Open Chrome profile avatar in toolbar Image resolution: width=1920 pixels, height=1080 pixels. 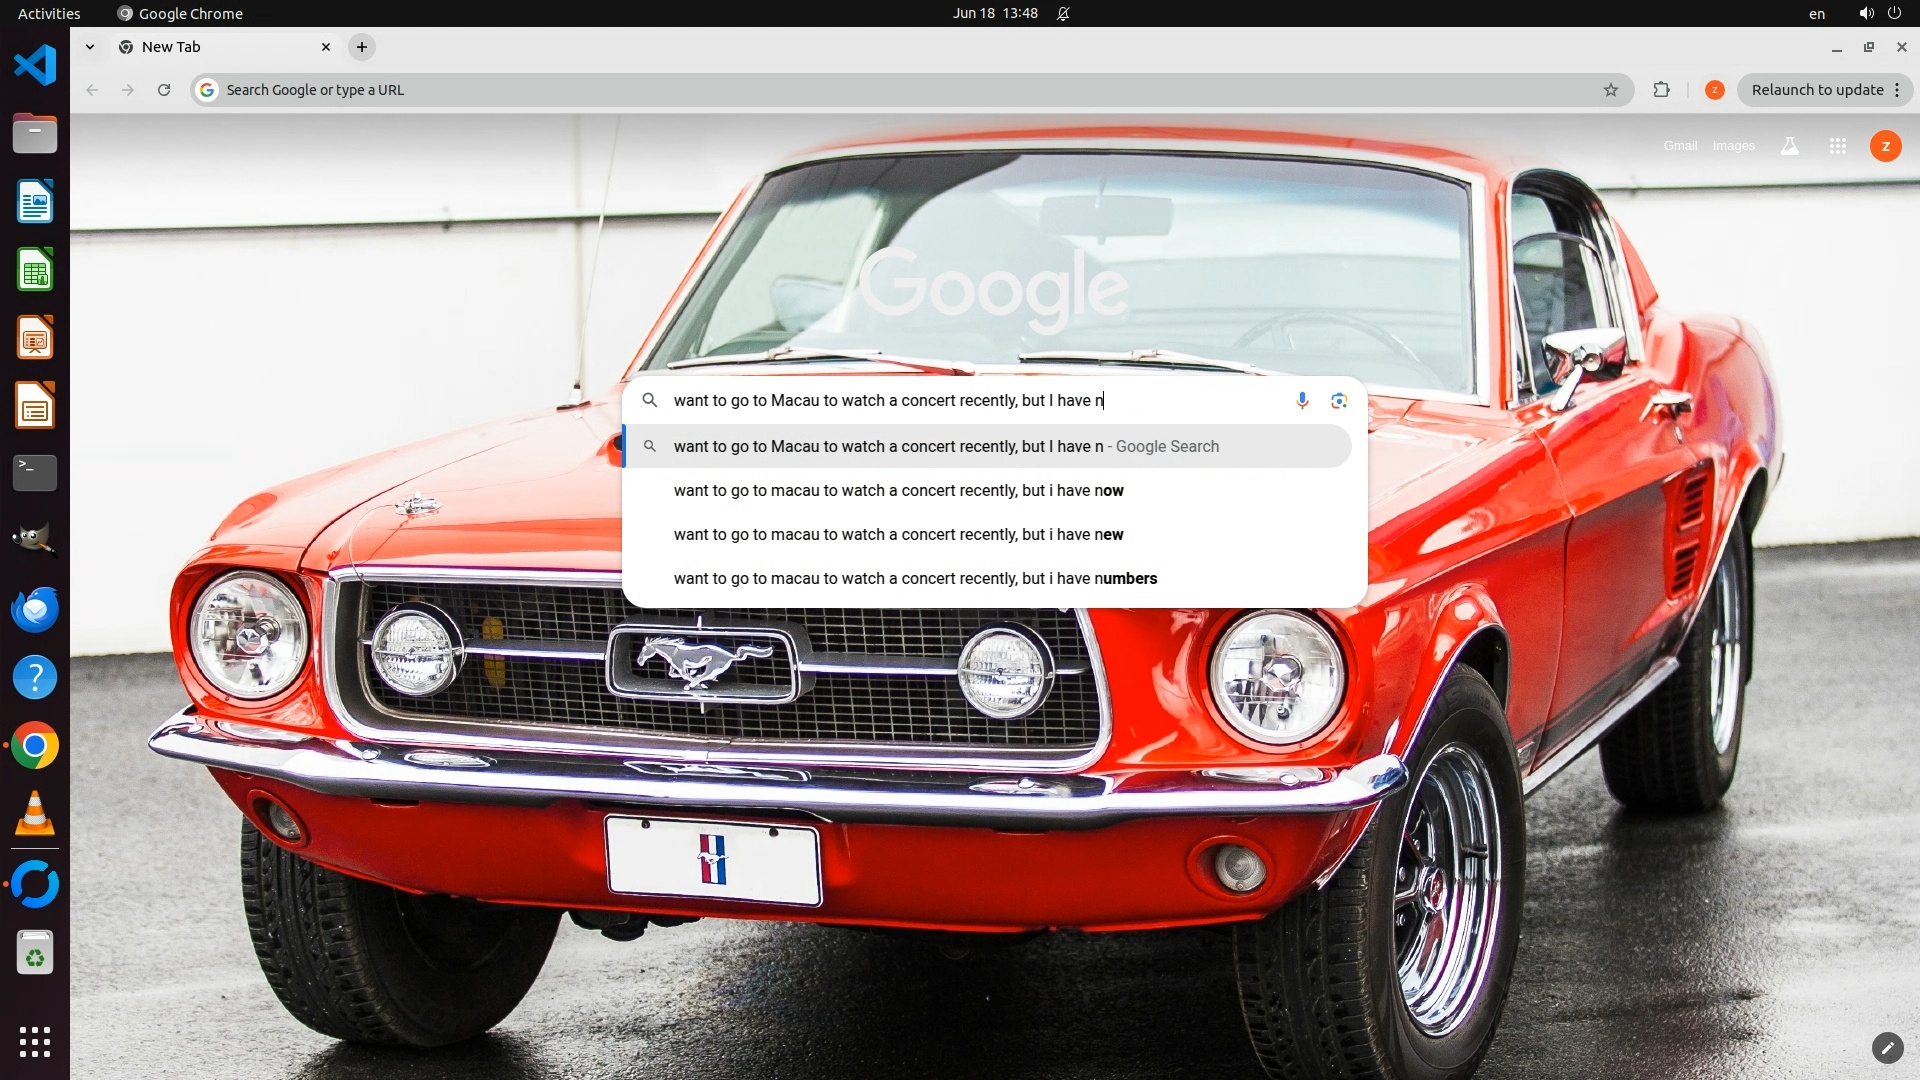(x=1714, y=90)
